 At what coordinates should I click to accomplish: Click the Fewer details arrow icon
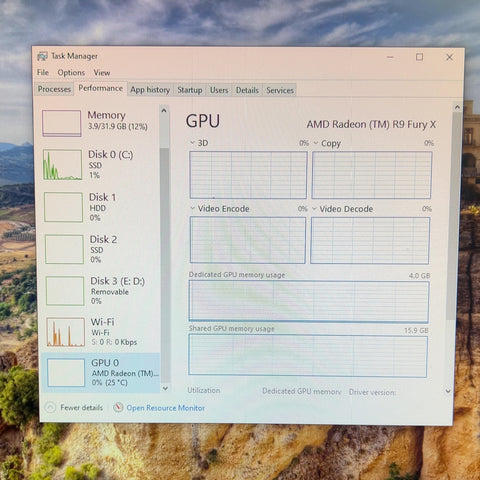pos(50,407)
